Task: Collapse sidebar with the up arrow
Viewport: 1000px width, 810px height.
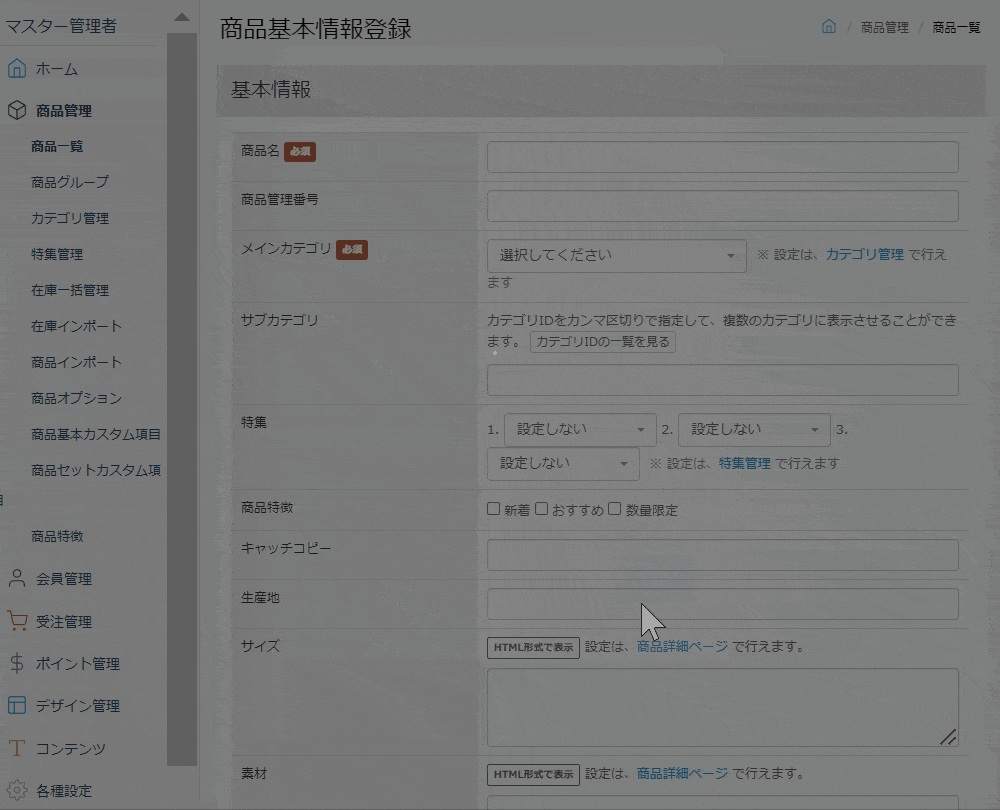Action: tap(182, 17)
